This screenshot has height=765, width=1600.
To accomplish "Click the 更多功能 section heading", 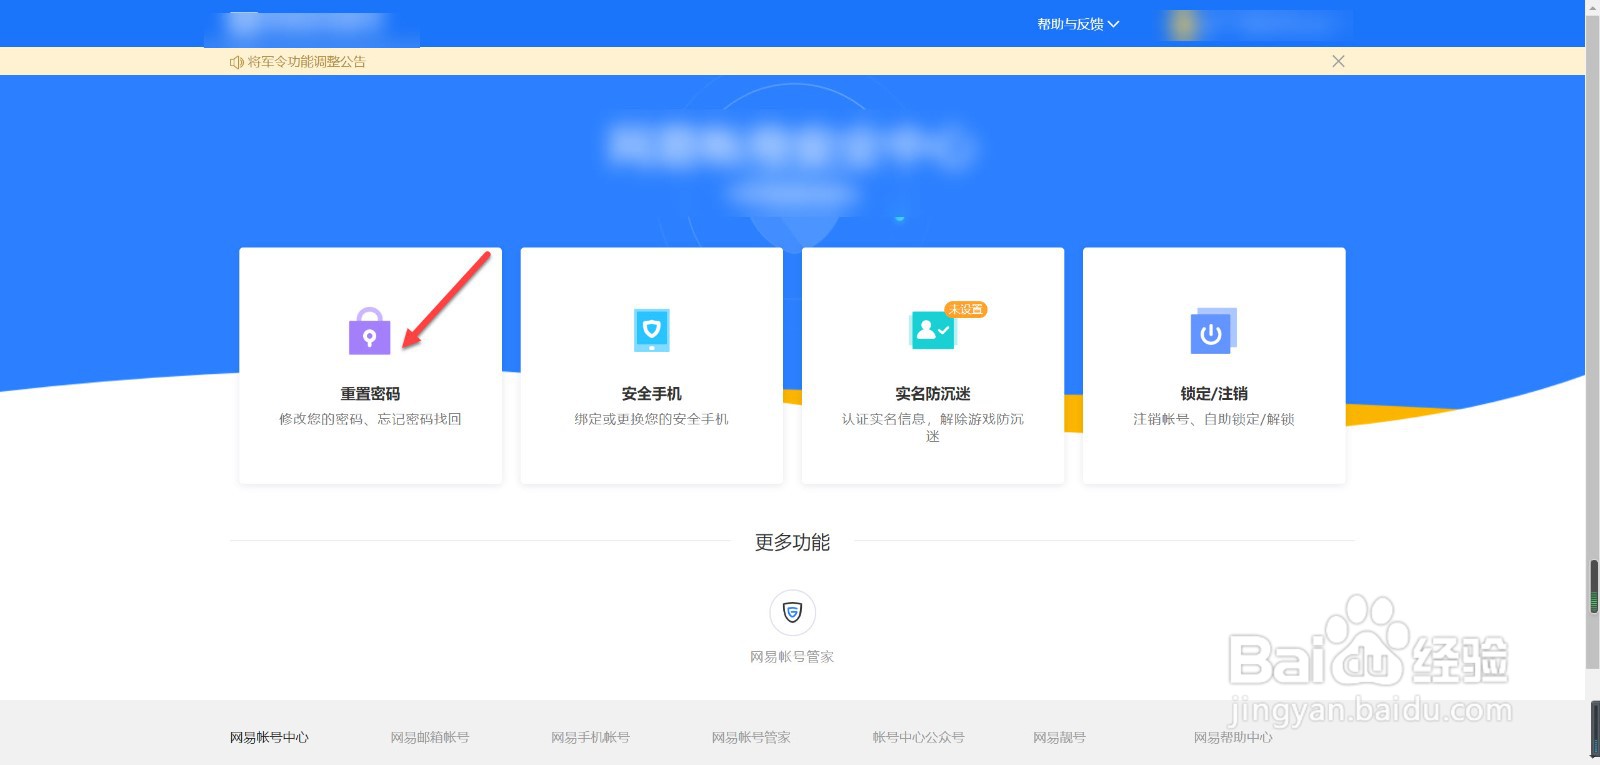I will pos(792,542).
